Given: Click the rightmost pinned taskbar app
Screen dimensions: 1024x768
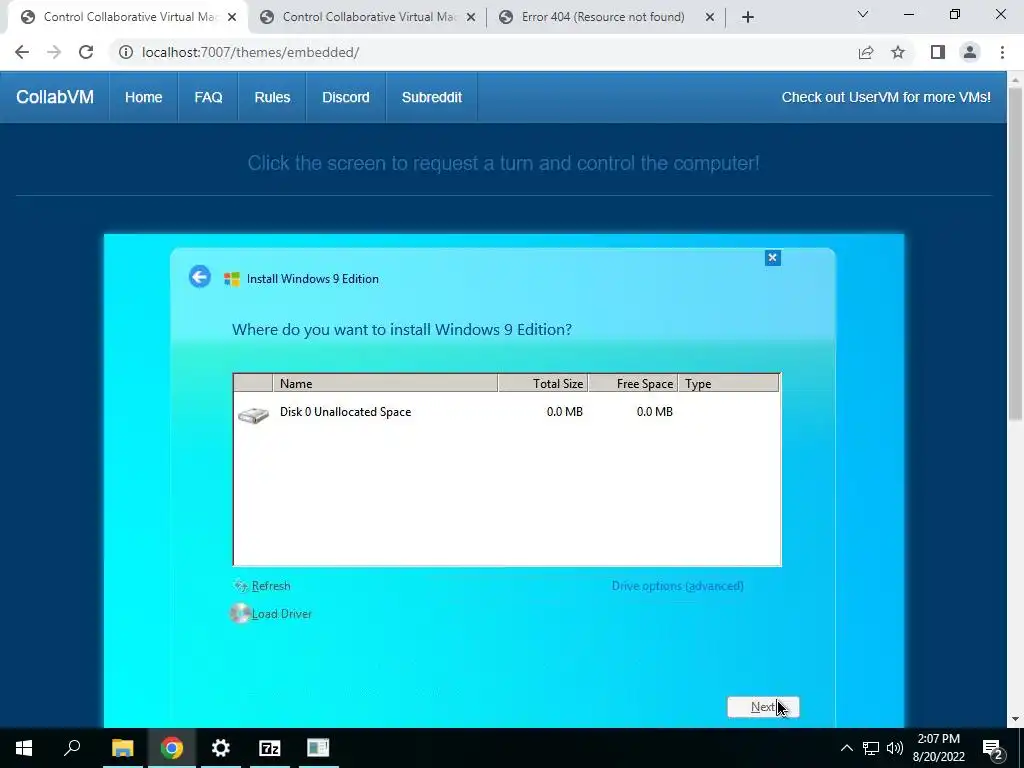Looking at the screenshot, I should click(318, 748).
